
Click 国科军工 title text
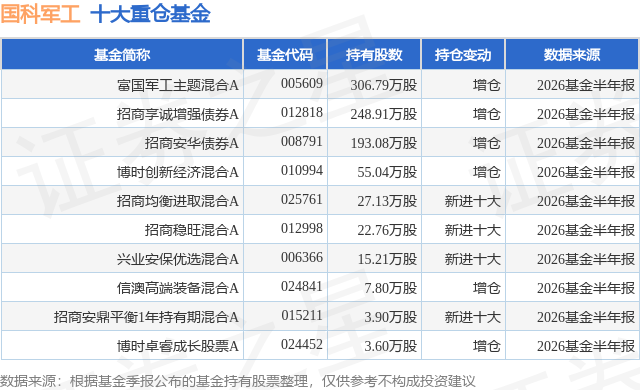(40, 14)
